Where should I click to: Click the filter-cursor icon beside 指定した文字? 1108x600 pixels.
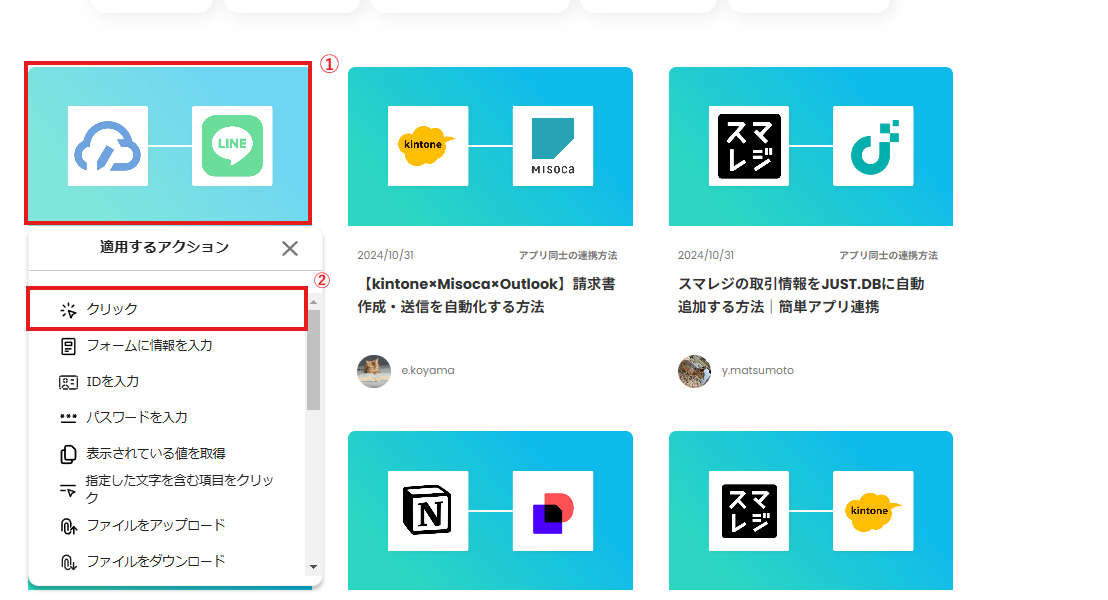(x=68, y=490)
